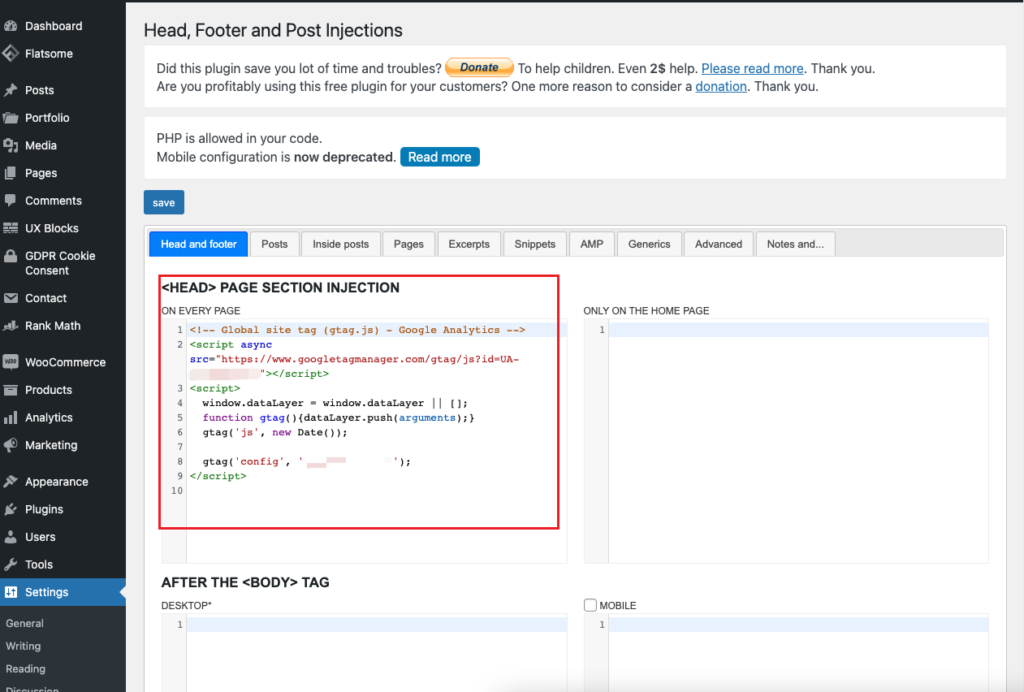Click the Pages icon in sidebar
This screenshot has width=1024, height=692.
click(x=10, y=173)
